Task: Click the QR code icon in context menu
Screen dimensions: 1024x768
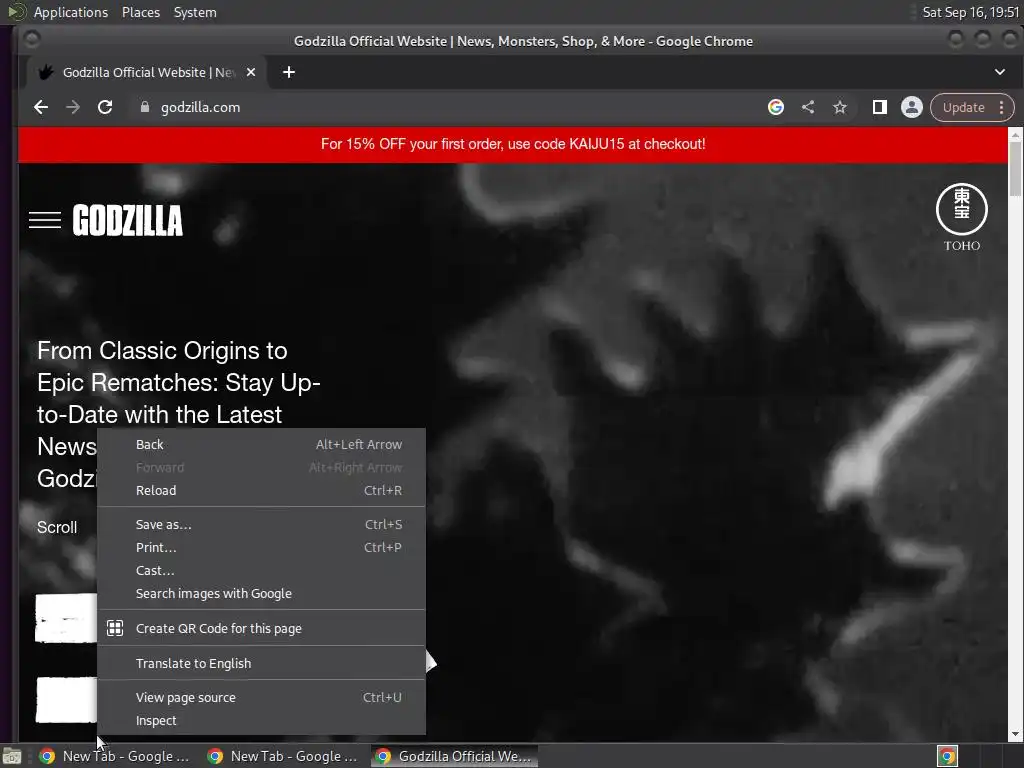Action: point(115,628)
